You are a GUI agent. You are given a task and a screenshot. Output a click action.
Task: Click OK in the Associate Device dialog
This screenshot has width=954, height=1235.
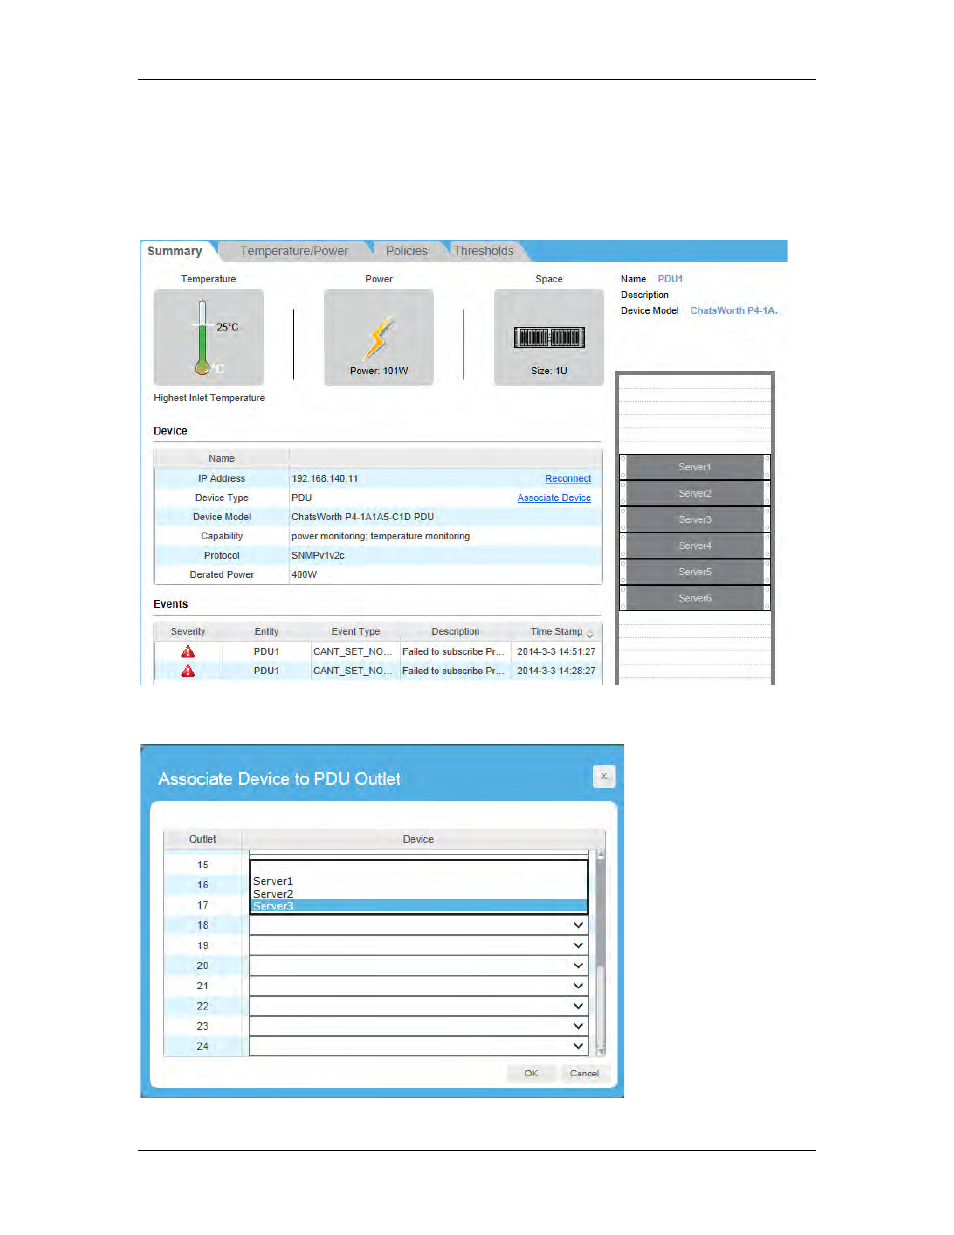[x=531, y=1073]
